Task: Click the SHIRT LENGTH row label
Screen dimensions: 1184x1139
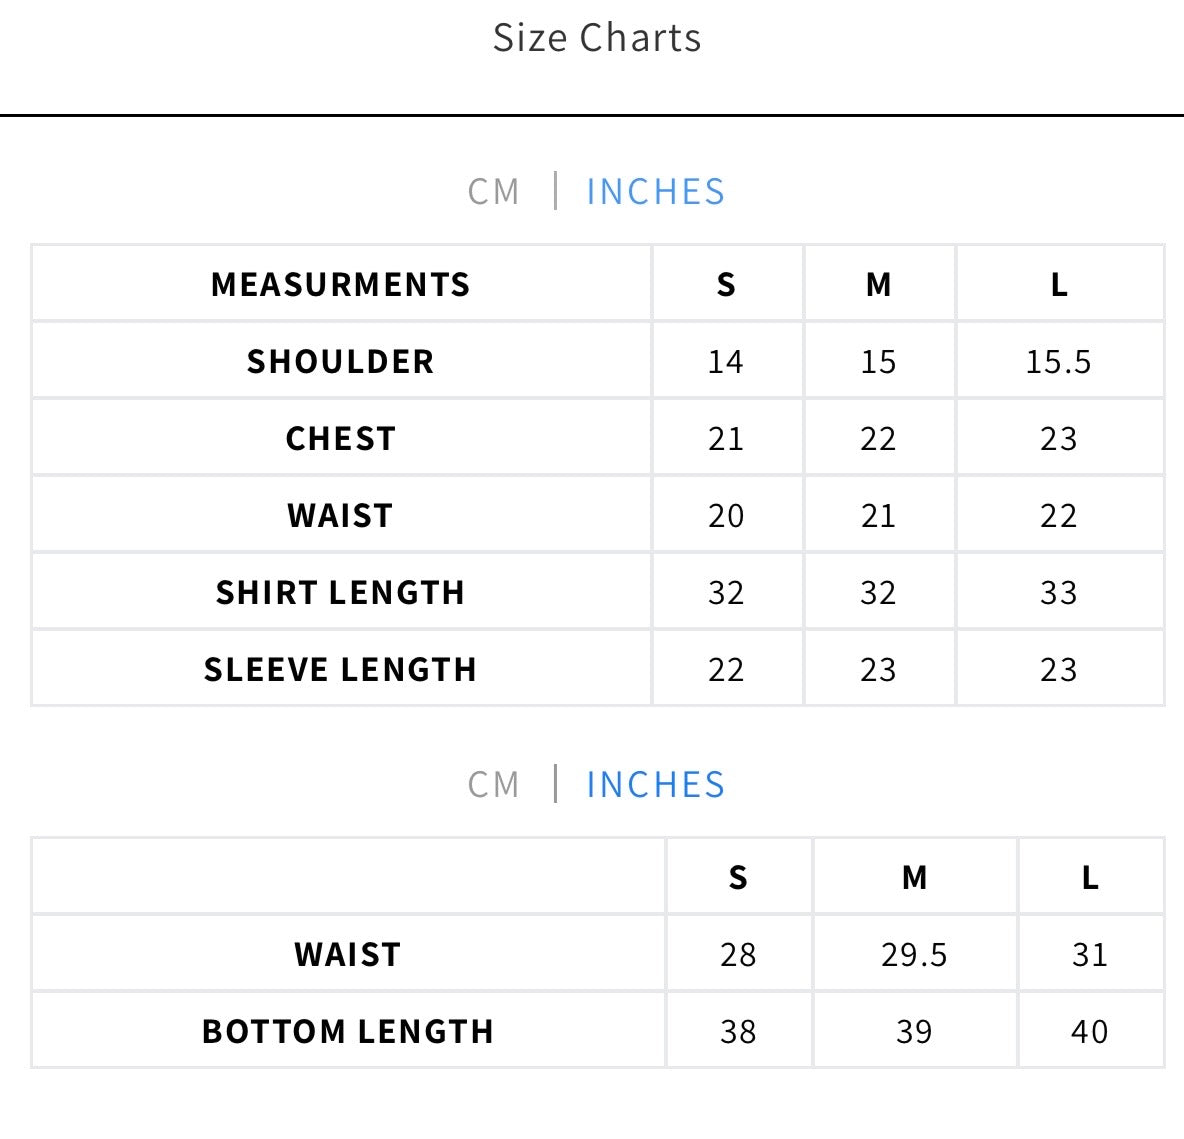Action: pyautogui.click(x=341, y=593)
